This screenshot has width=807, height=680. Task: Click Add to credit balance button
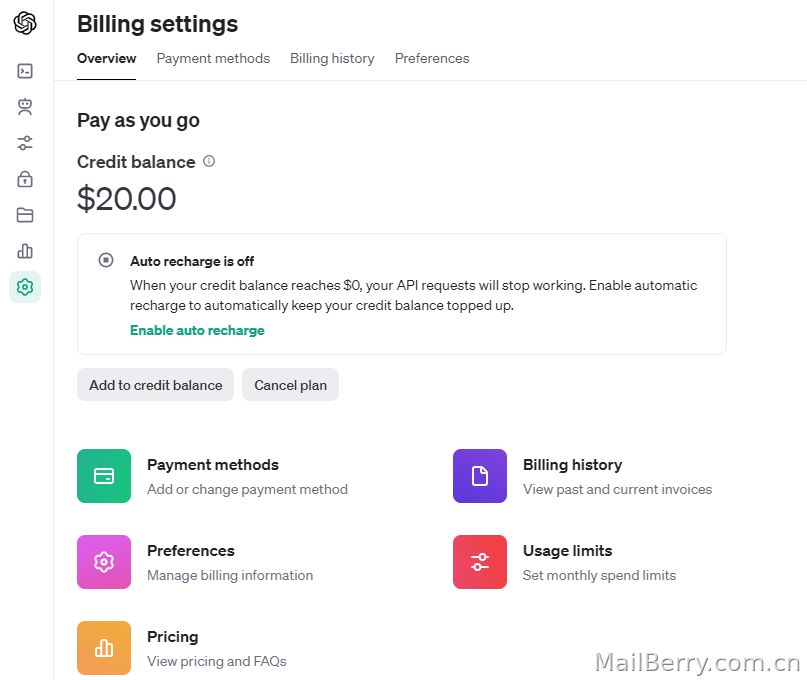pos(155,385)
